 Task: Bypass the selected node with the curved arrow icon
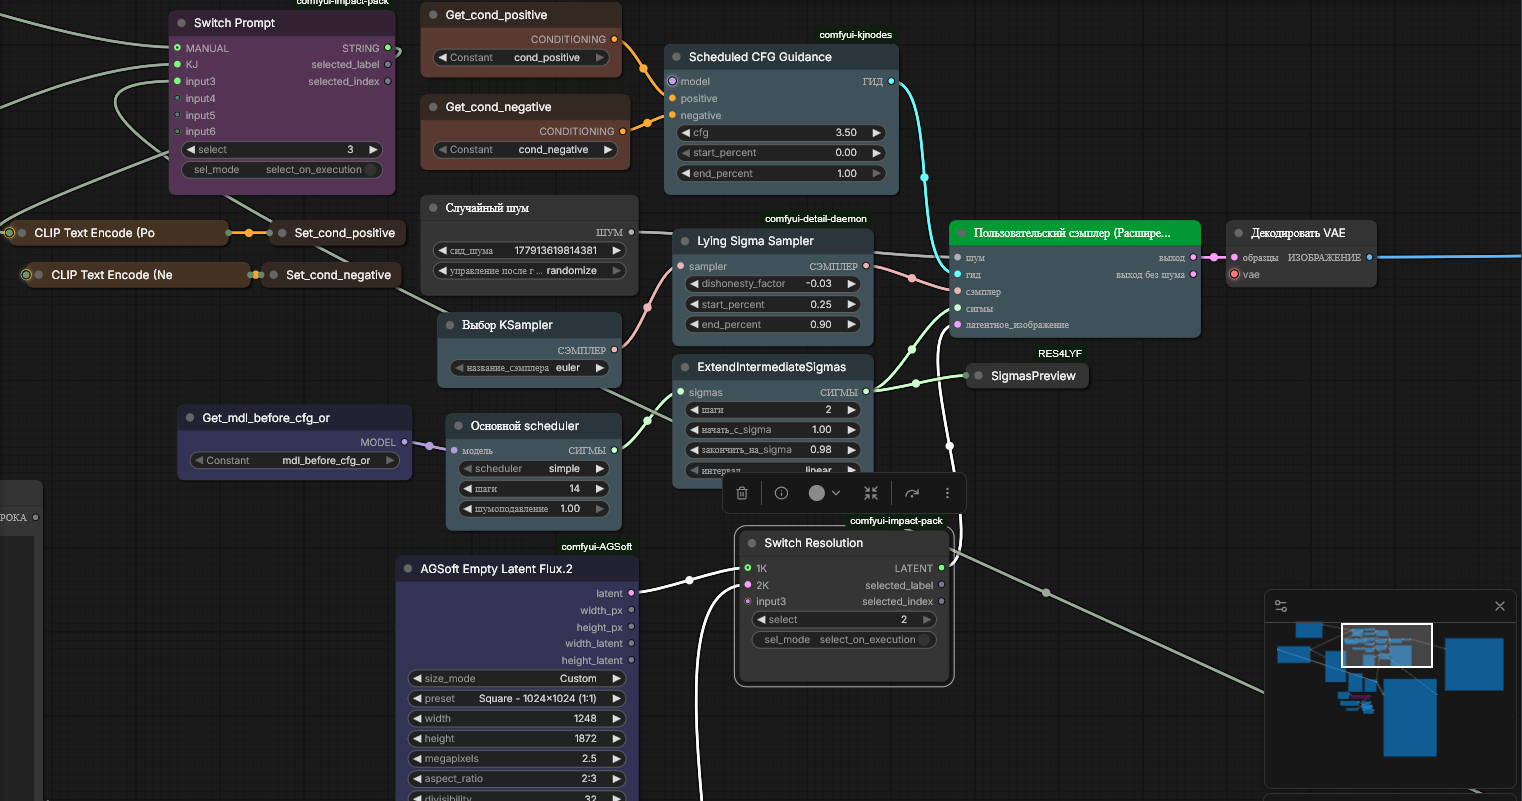pyautogui.click(x=912, y=493)
